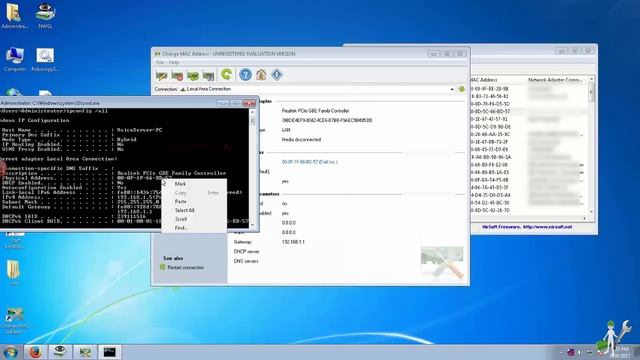
Task: Click the Local Area Connection combo box
Action: (x=317, y=89)
